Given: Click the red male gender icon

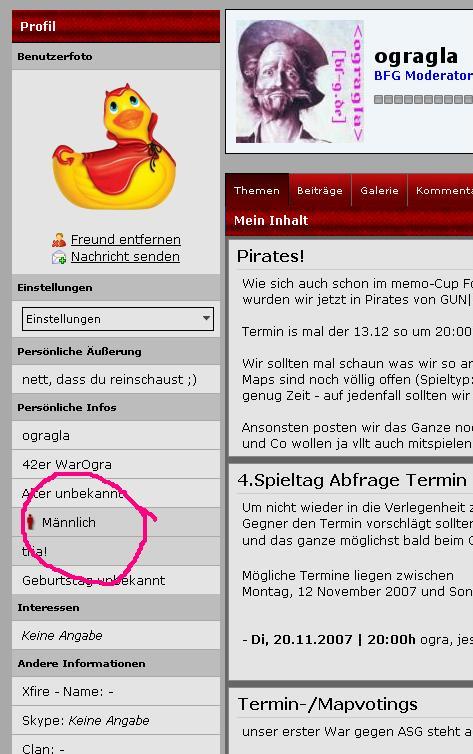Looking at the screenshot, I should [x=31, y=522].
